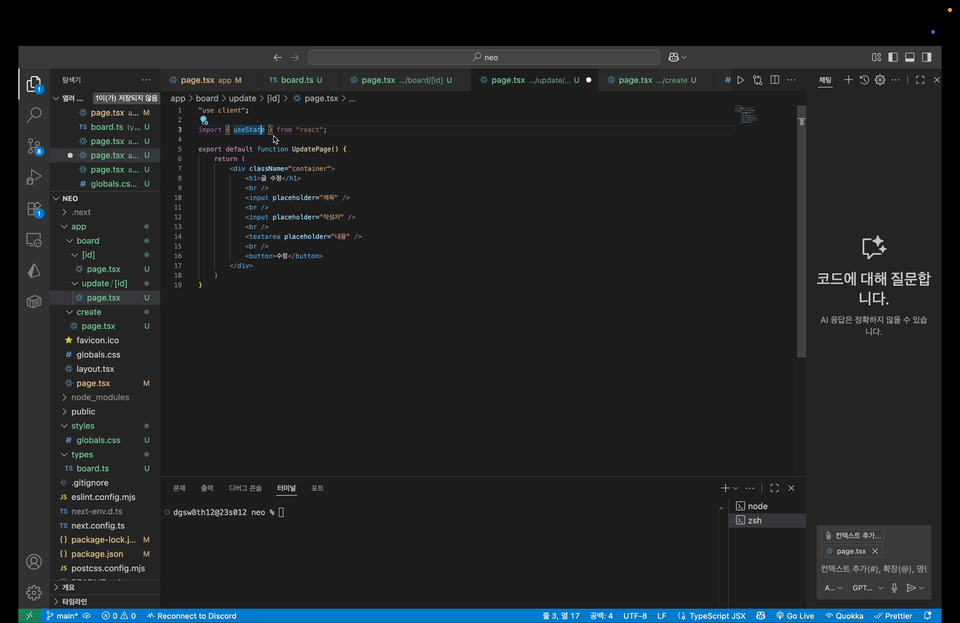The height and width of the screenshot is (623, 960).
Task: Click Go Live in status bar
Action: (795, 616)
